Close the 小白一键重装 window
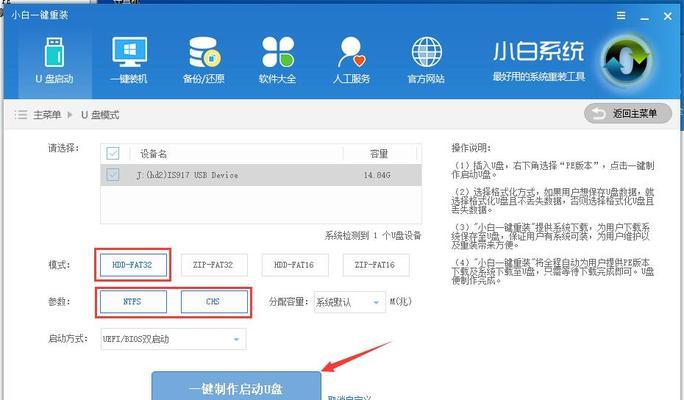Image resolution: width=684 pixels, height=400 pixels. click(667, 16)
